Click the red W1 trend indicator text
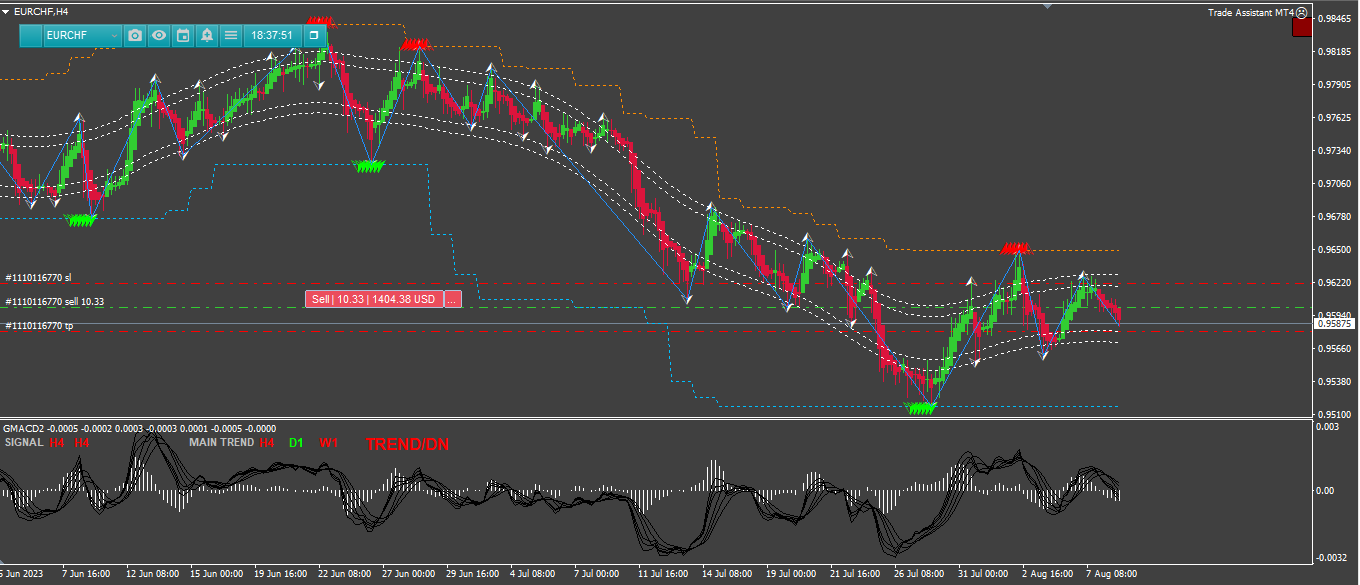 (329, 442)
